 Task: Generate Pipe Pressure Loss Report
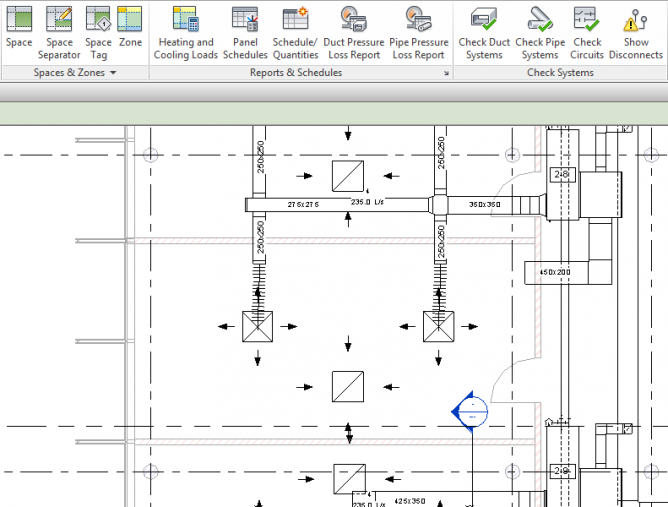coord(418,33)
